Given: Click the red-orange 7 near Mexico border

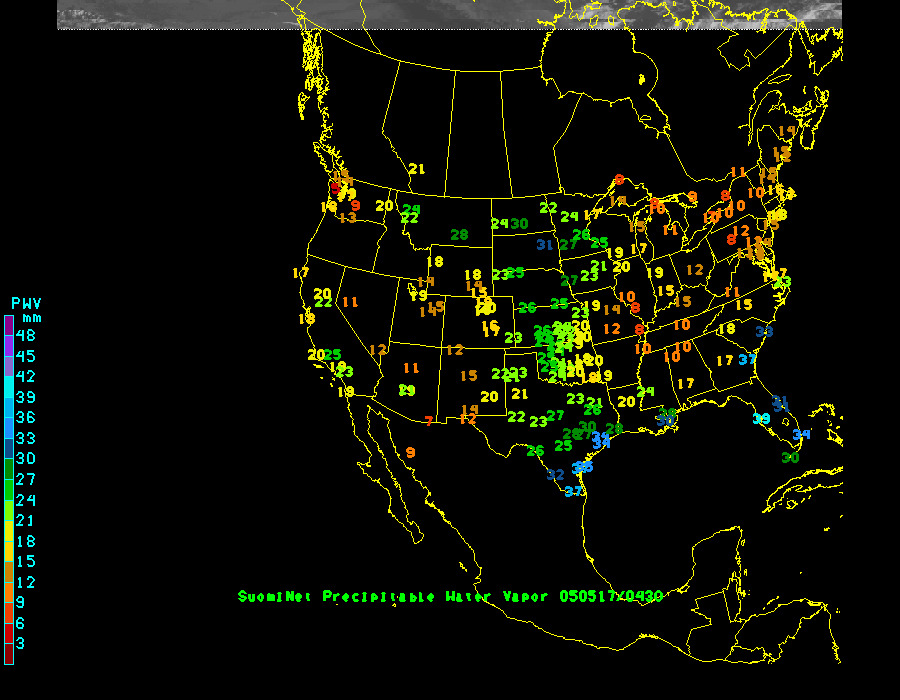Looking at the screenshot, I should pos(429,421).
